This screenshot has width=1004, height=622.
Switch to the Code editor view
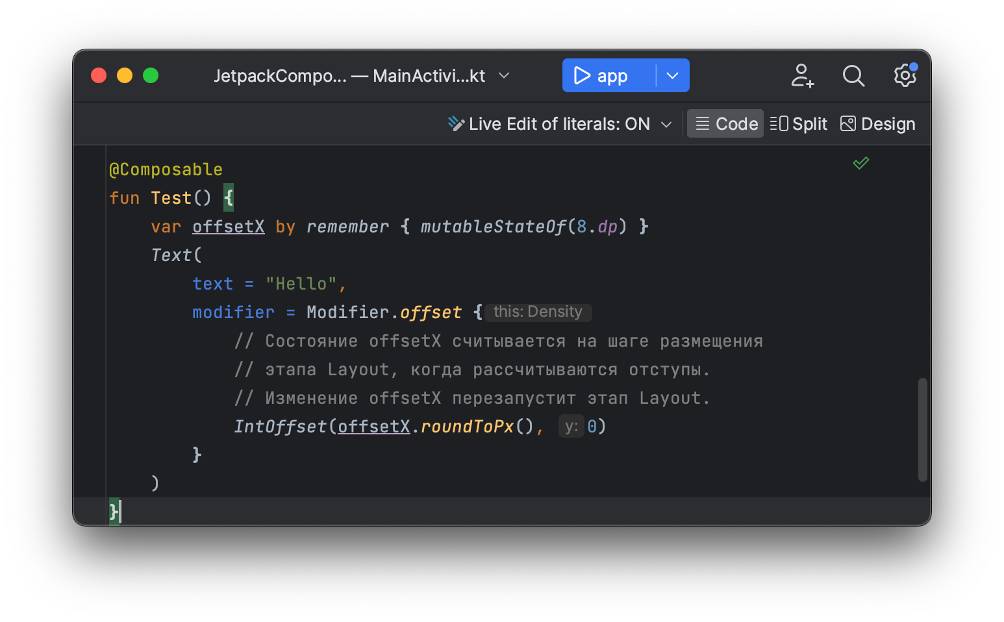coord(726,124)
